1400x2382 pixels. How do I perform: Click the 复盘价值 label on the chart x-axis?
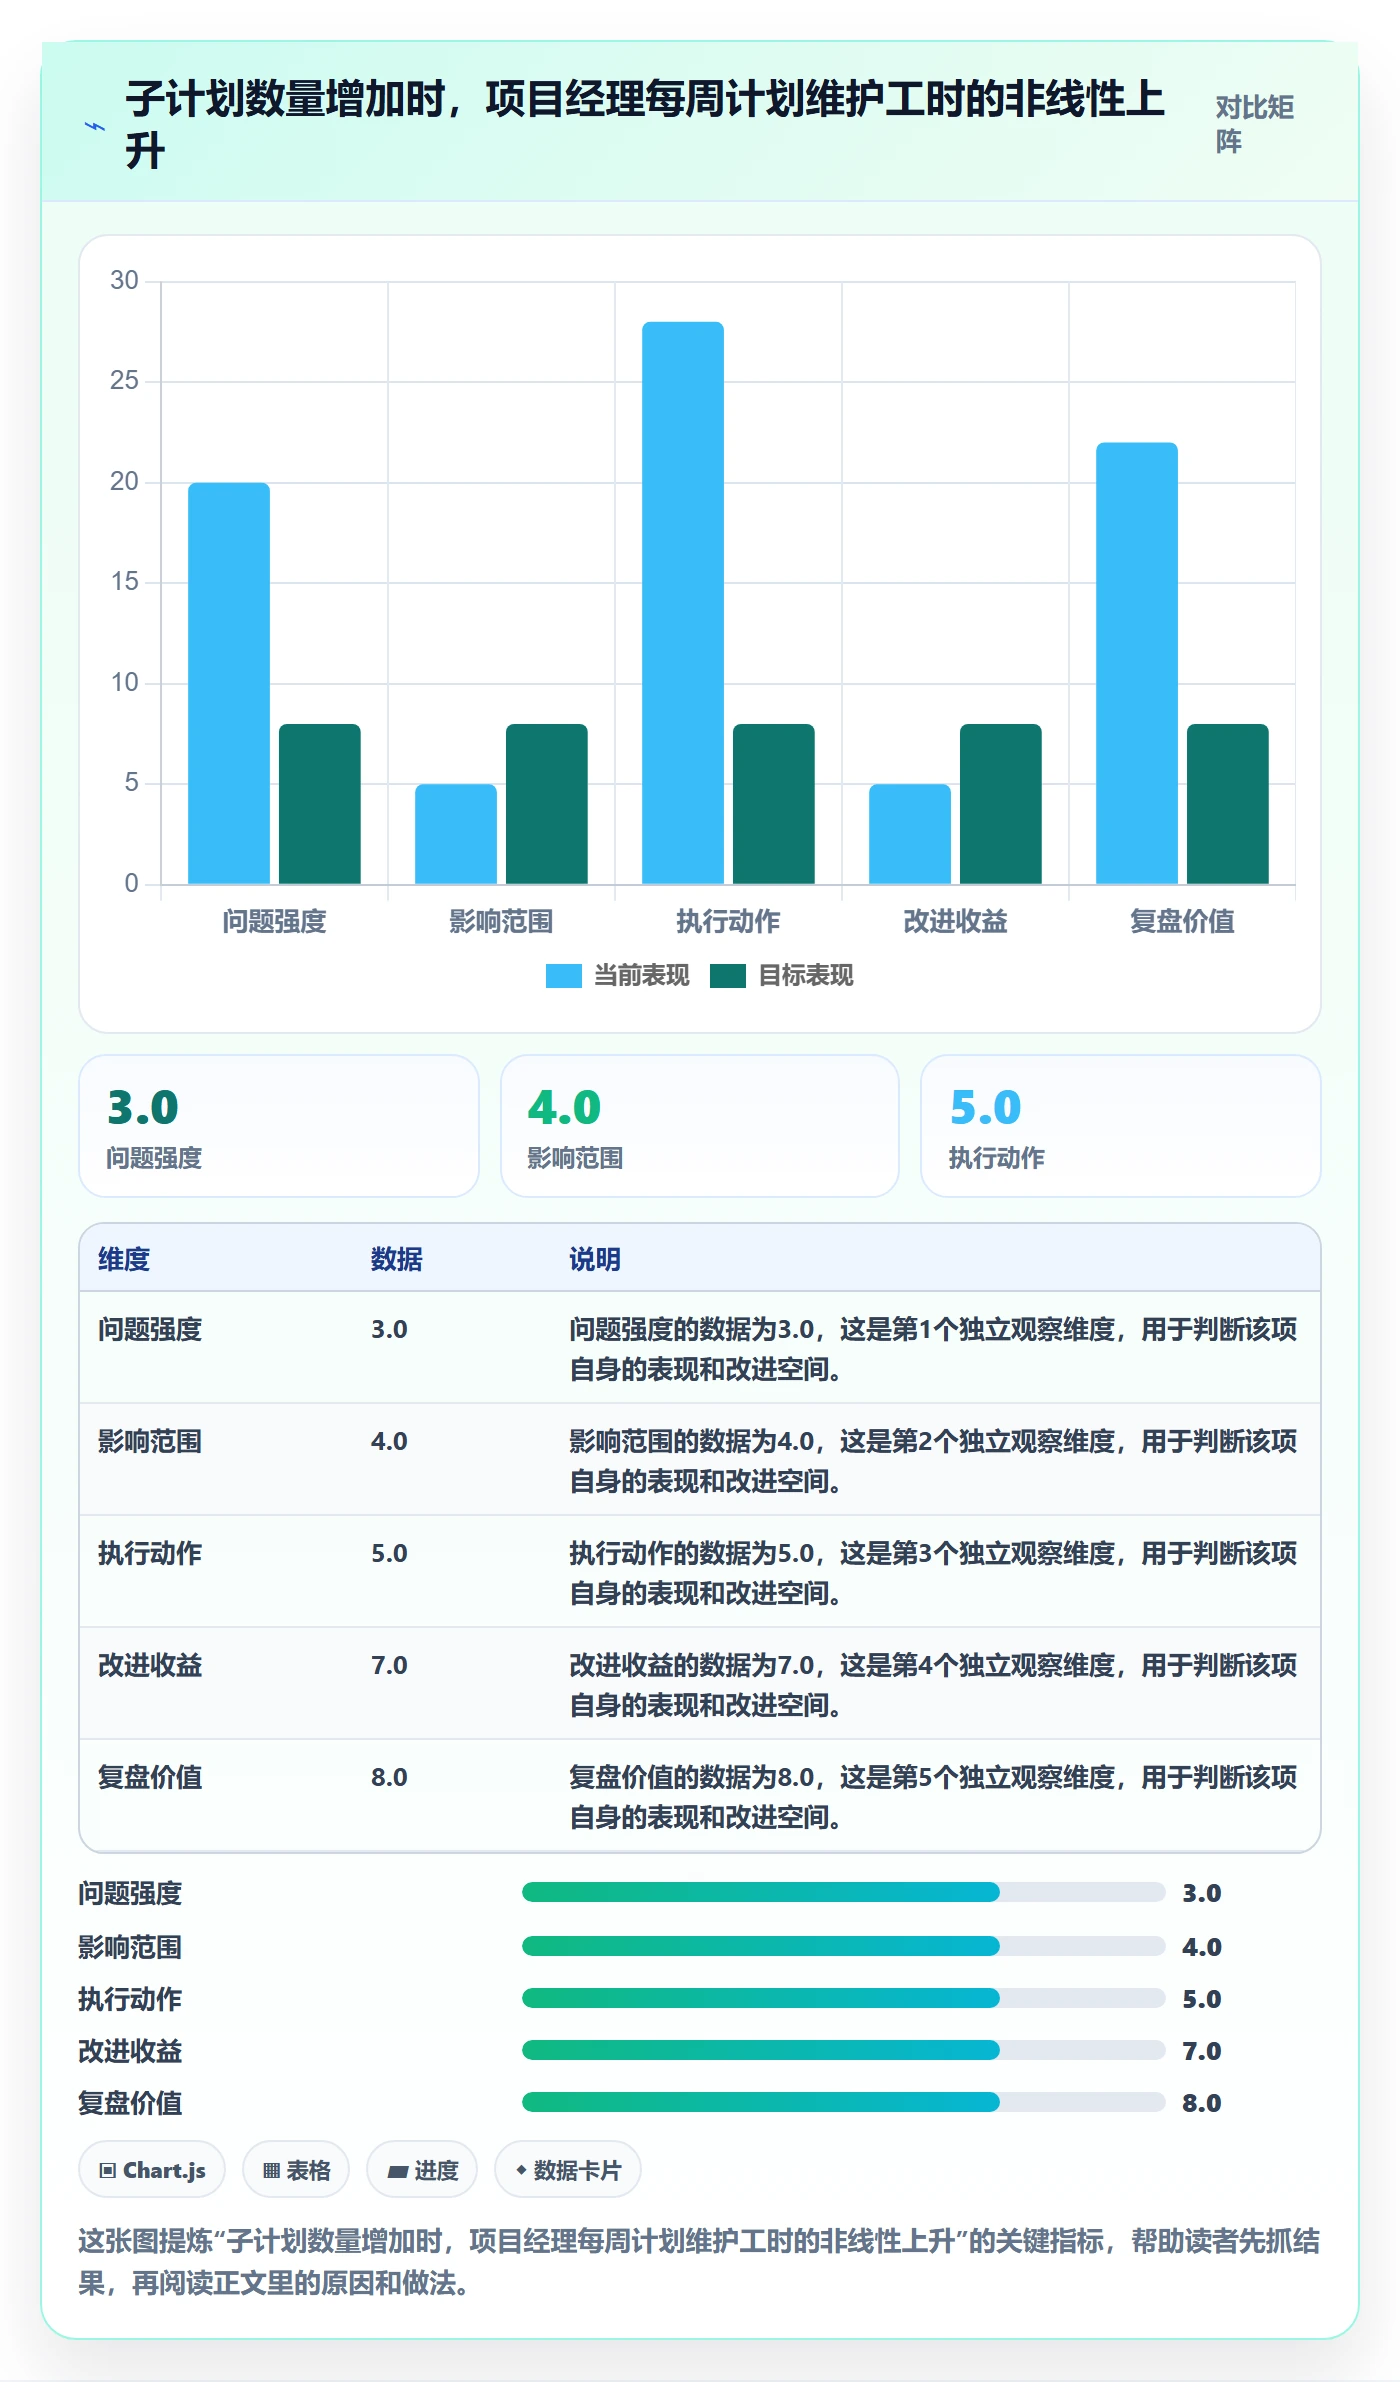click(x=1182, y=921)
